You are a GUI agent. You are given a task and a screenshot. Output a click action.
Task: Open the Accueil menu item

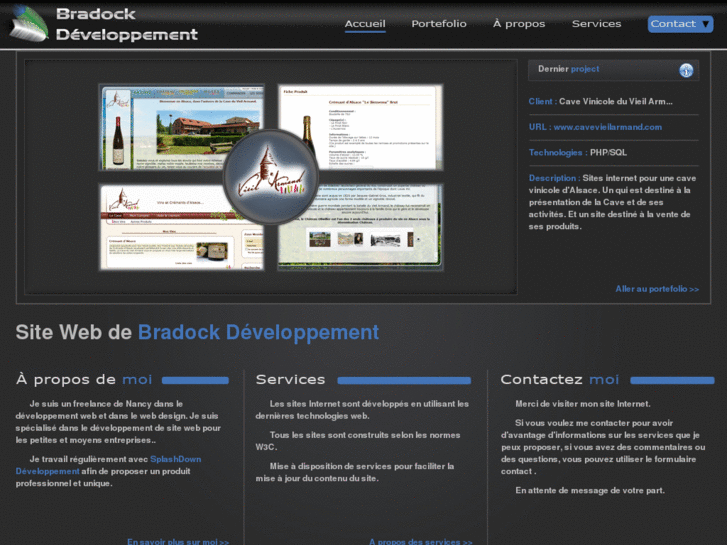pyautogui.click(x=365, y=24)
